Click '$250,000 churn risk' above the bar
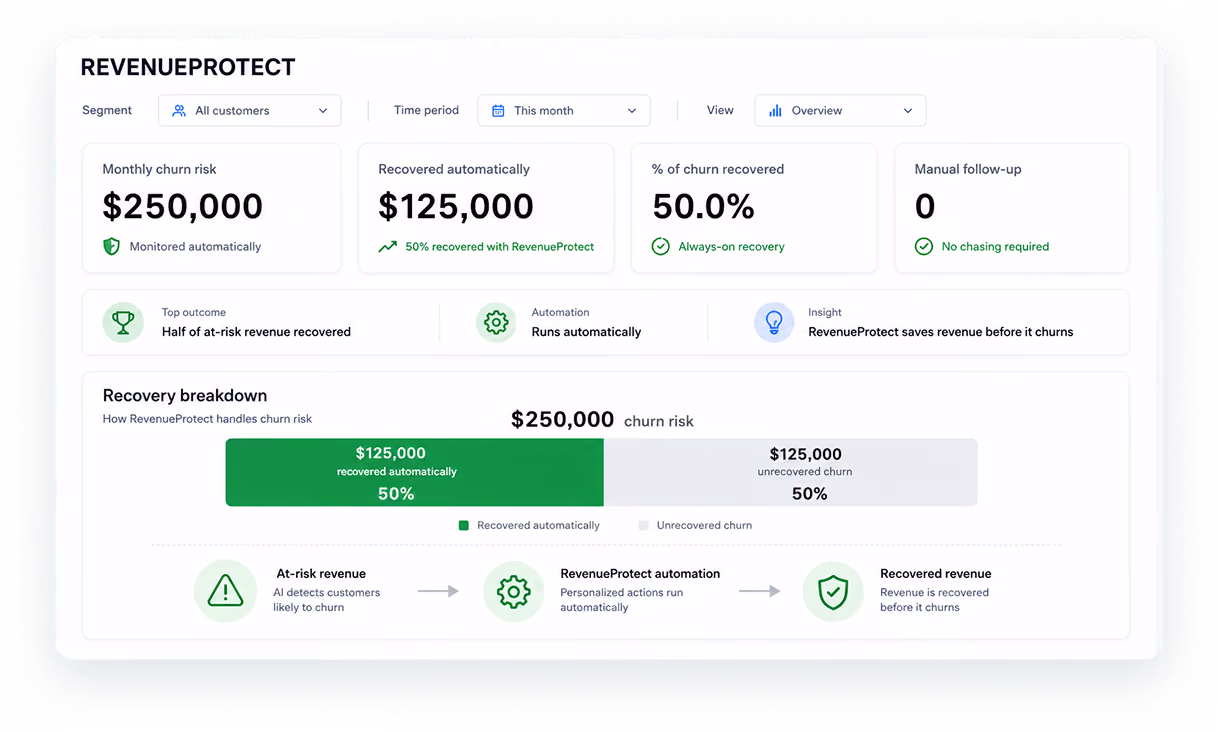 click(x=602, y=420)
